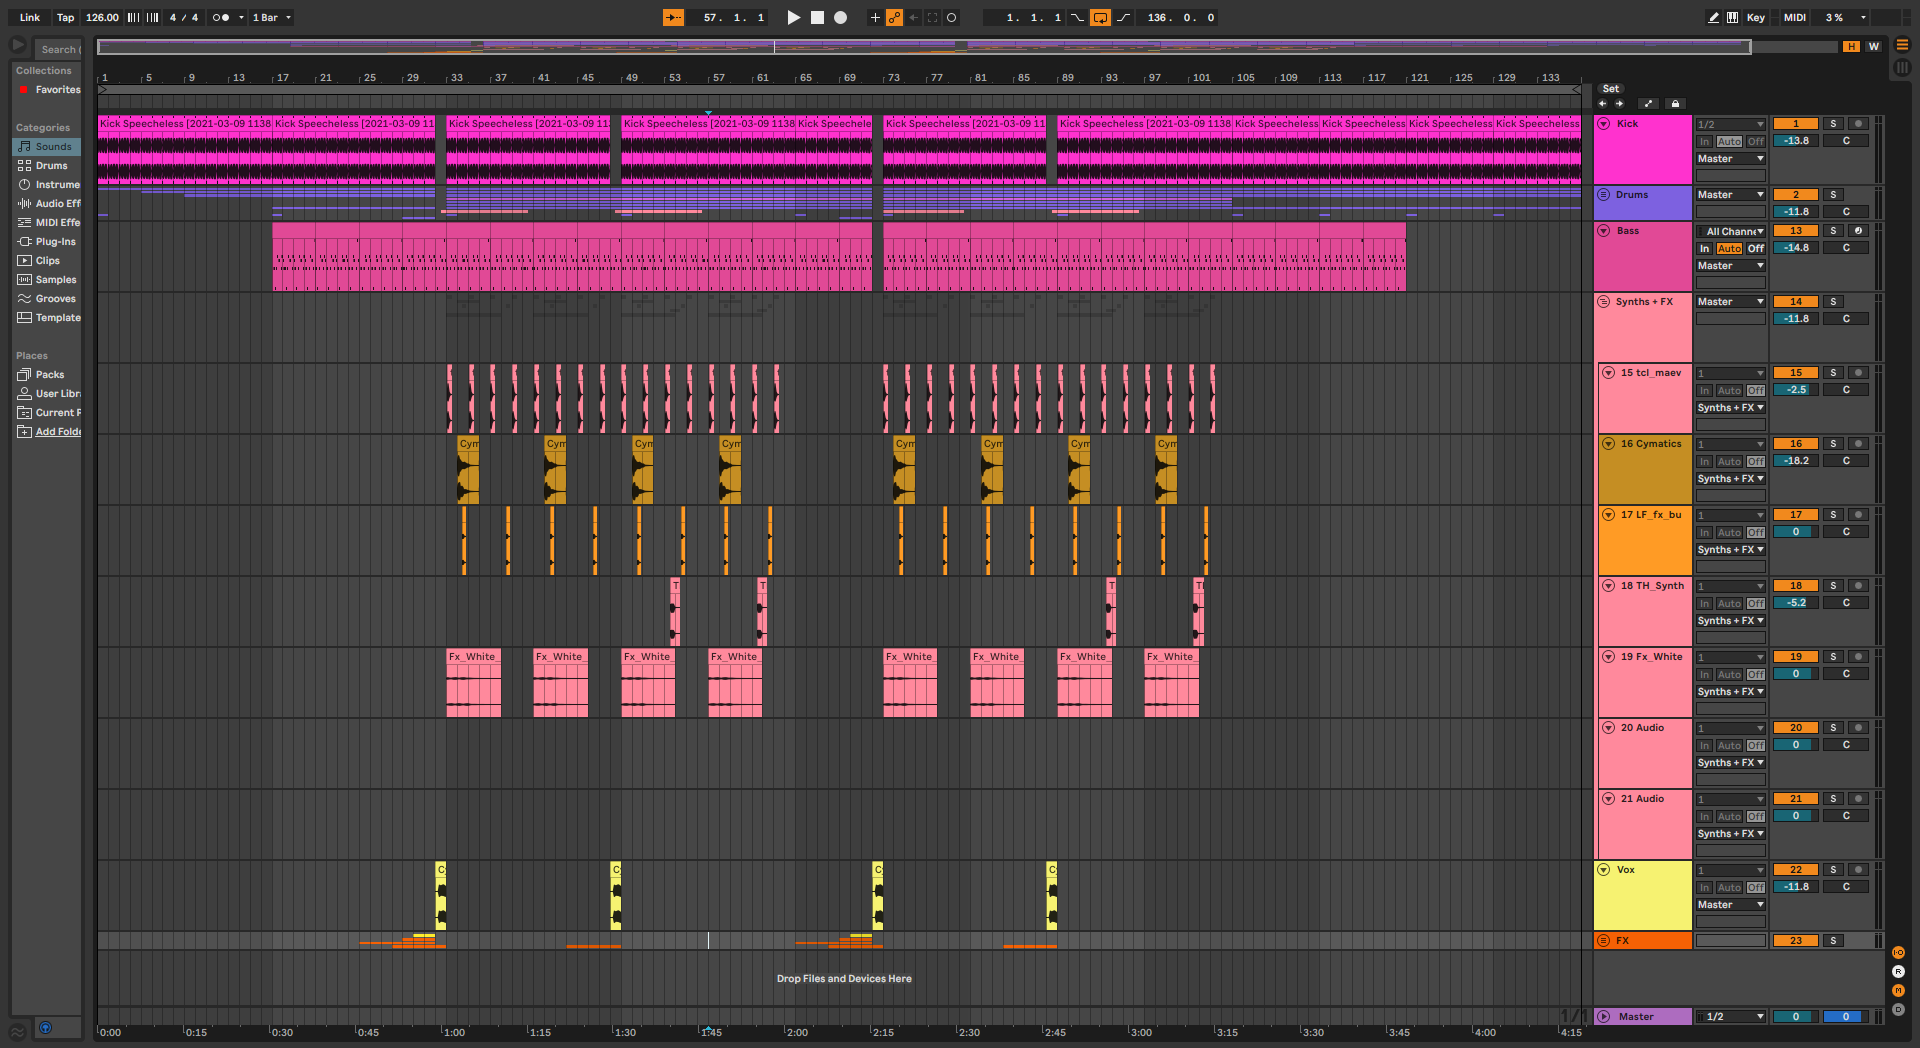This screenshot has width=1920, height=1048.
Task: Toggle Draw Mode pencil icon
Action: [x=1713, y=17]
